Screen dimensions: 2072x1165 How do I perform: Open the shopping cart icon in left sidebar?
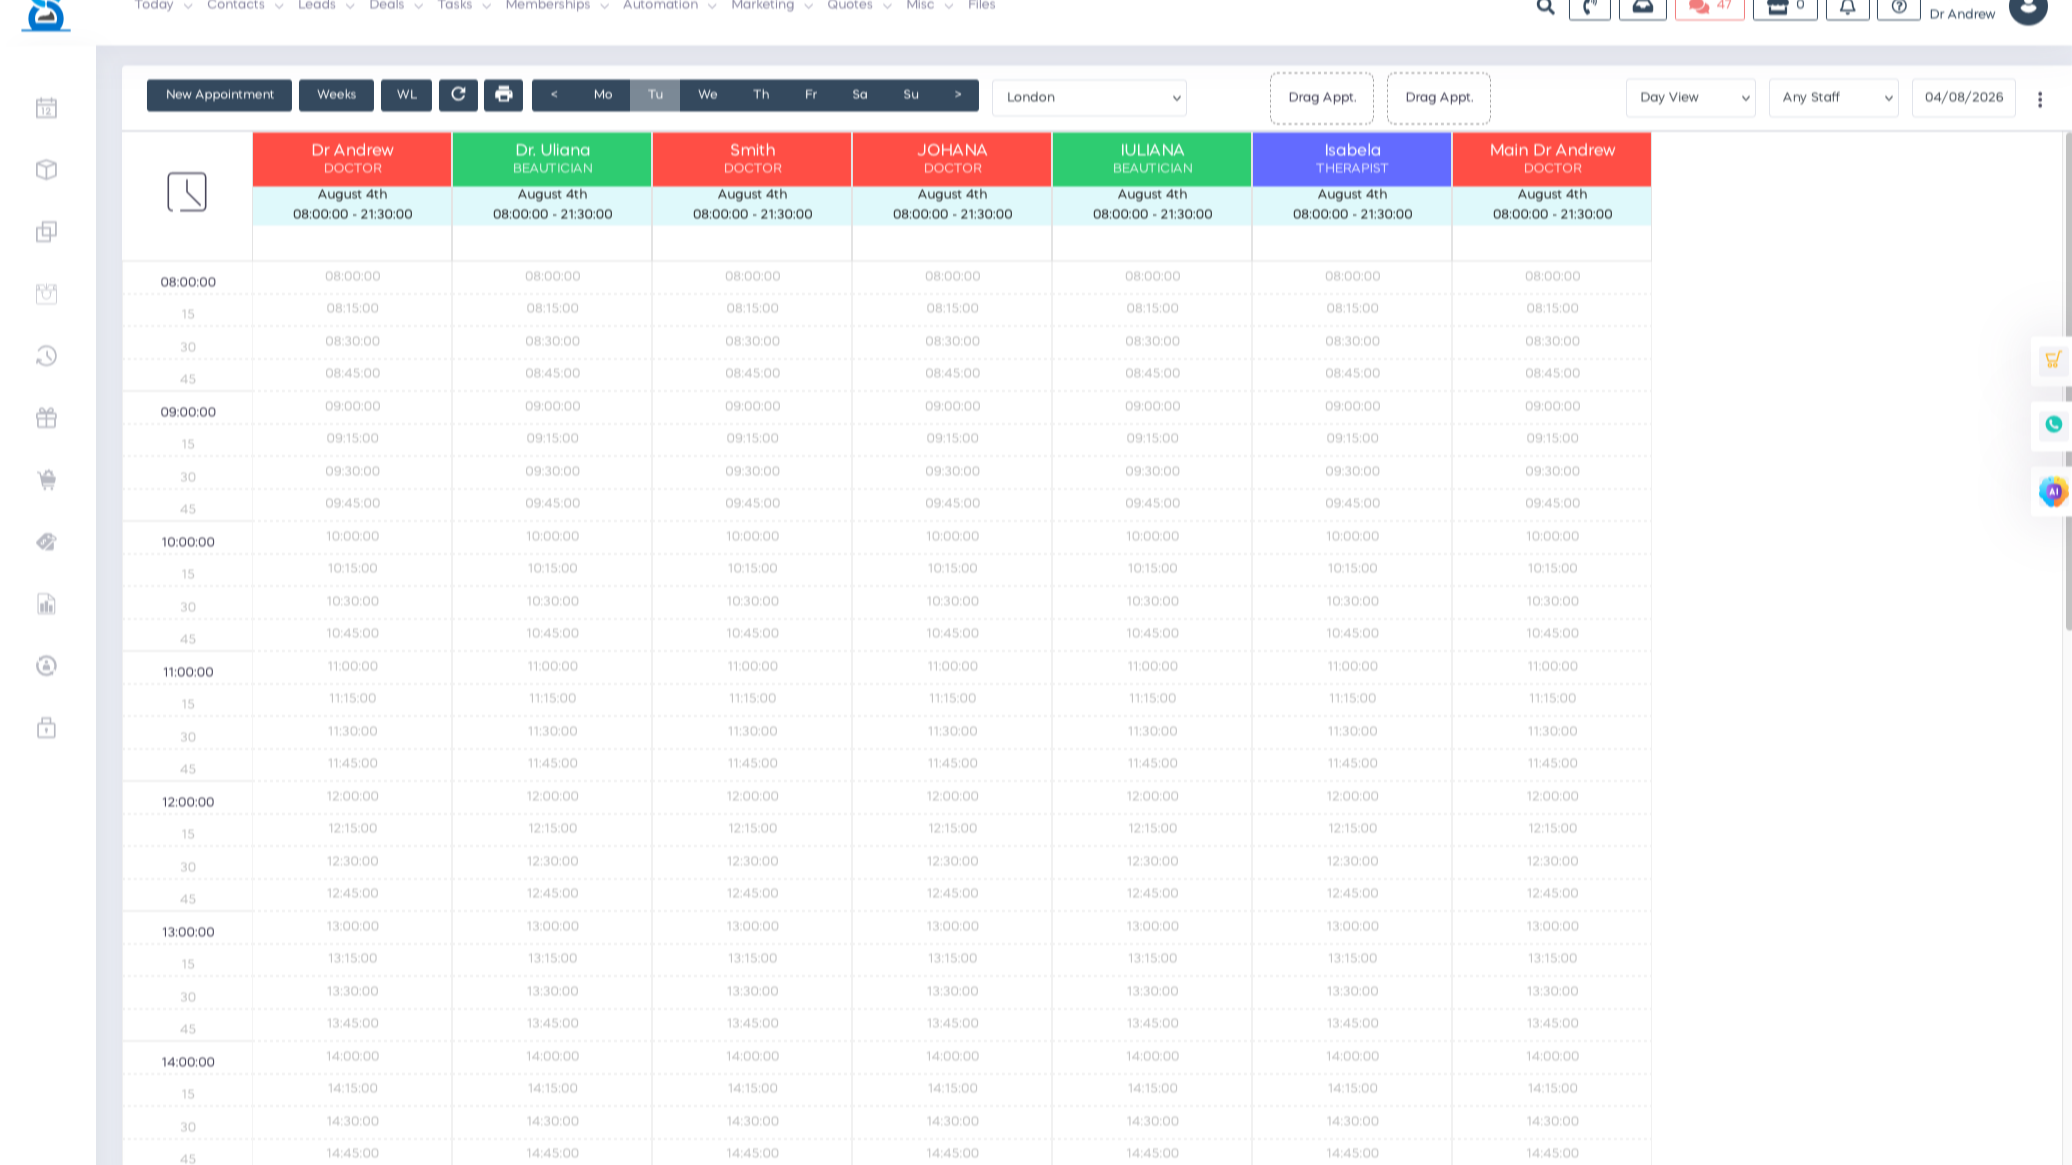(46, 480)
